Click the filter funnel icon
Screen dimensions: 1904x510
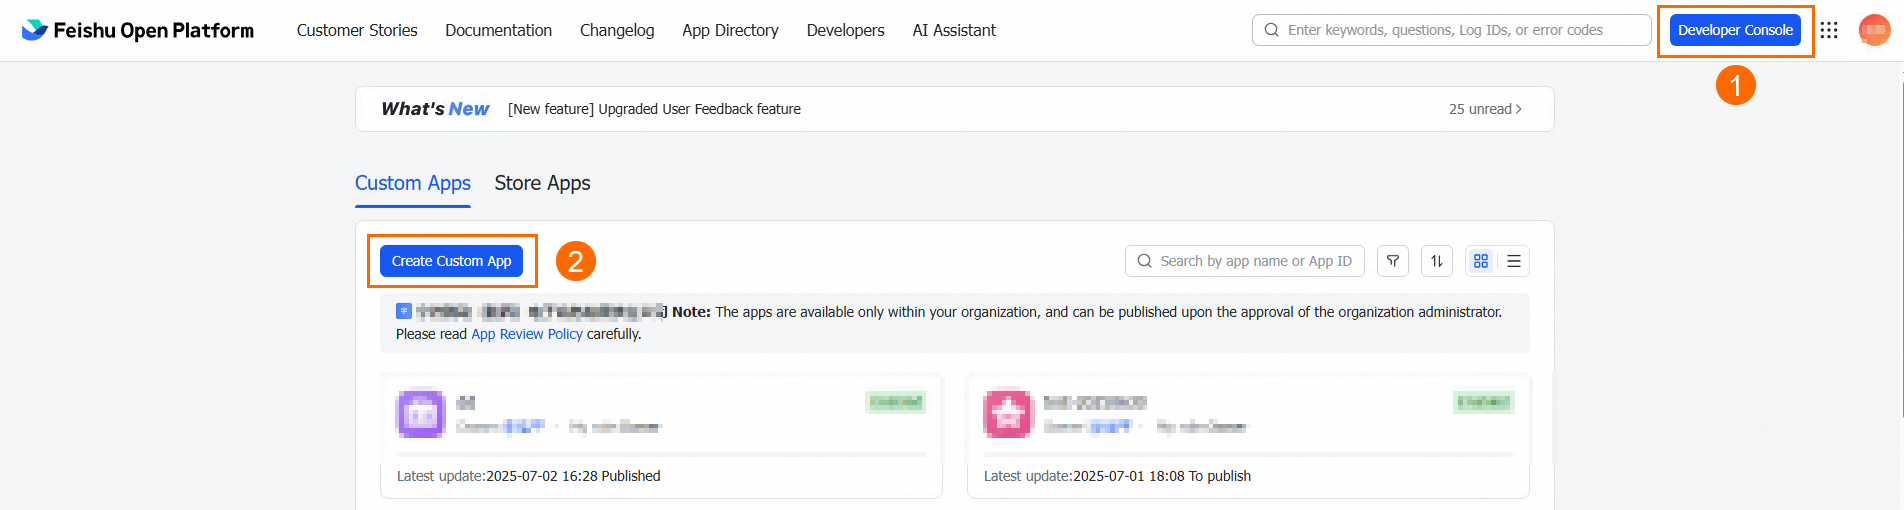click(x=1393, y=261)
